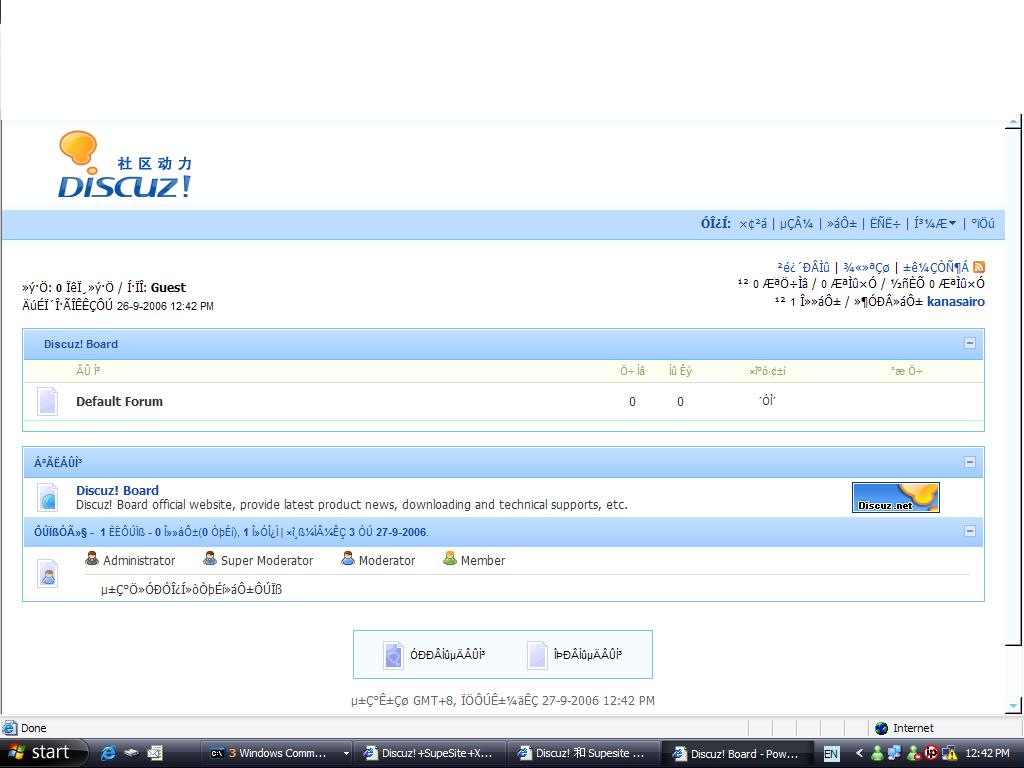Click the "Super Moderator" legend label
Viewport: 1024px width, 768px height.
pos(267,560)
